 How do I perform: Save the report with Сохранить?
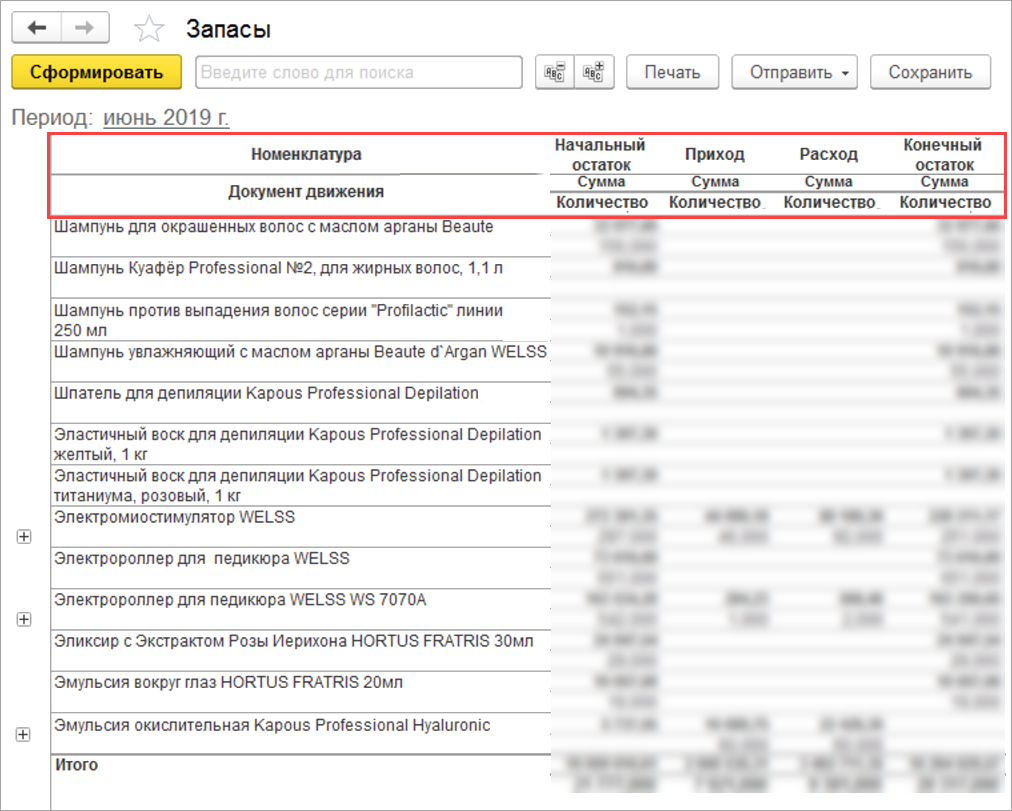coord(930,72)
